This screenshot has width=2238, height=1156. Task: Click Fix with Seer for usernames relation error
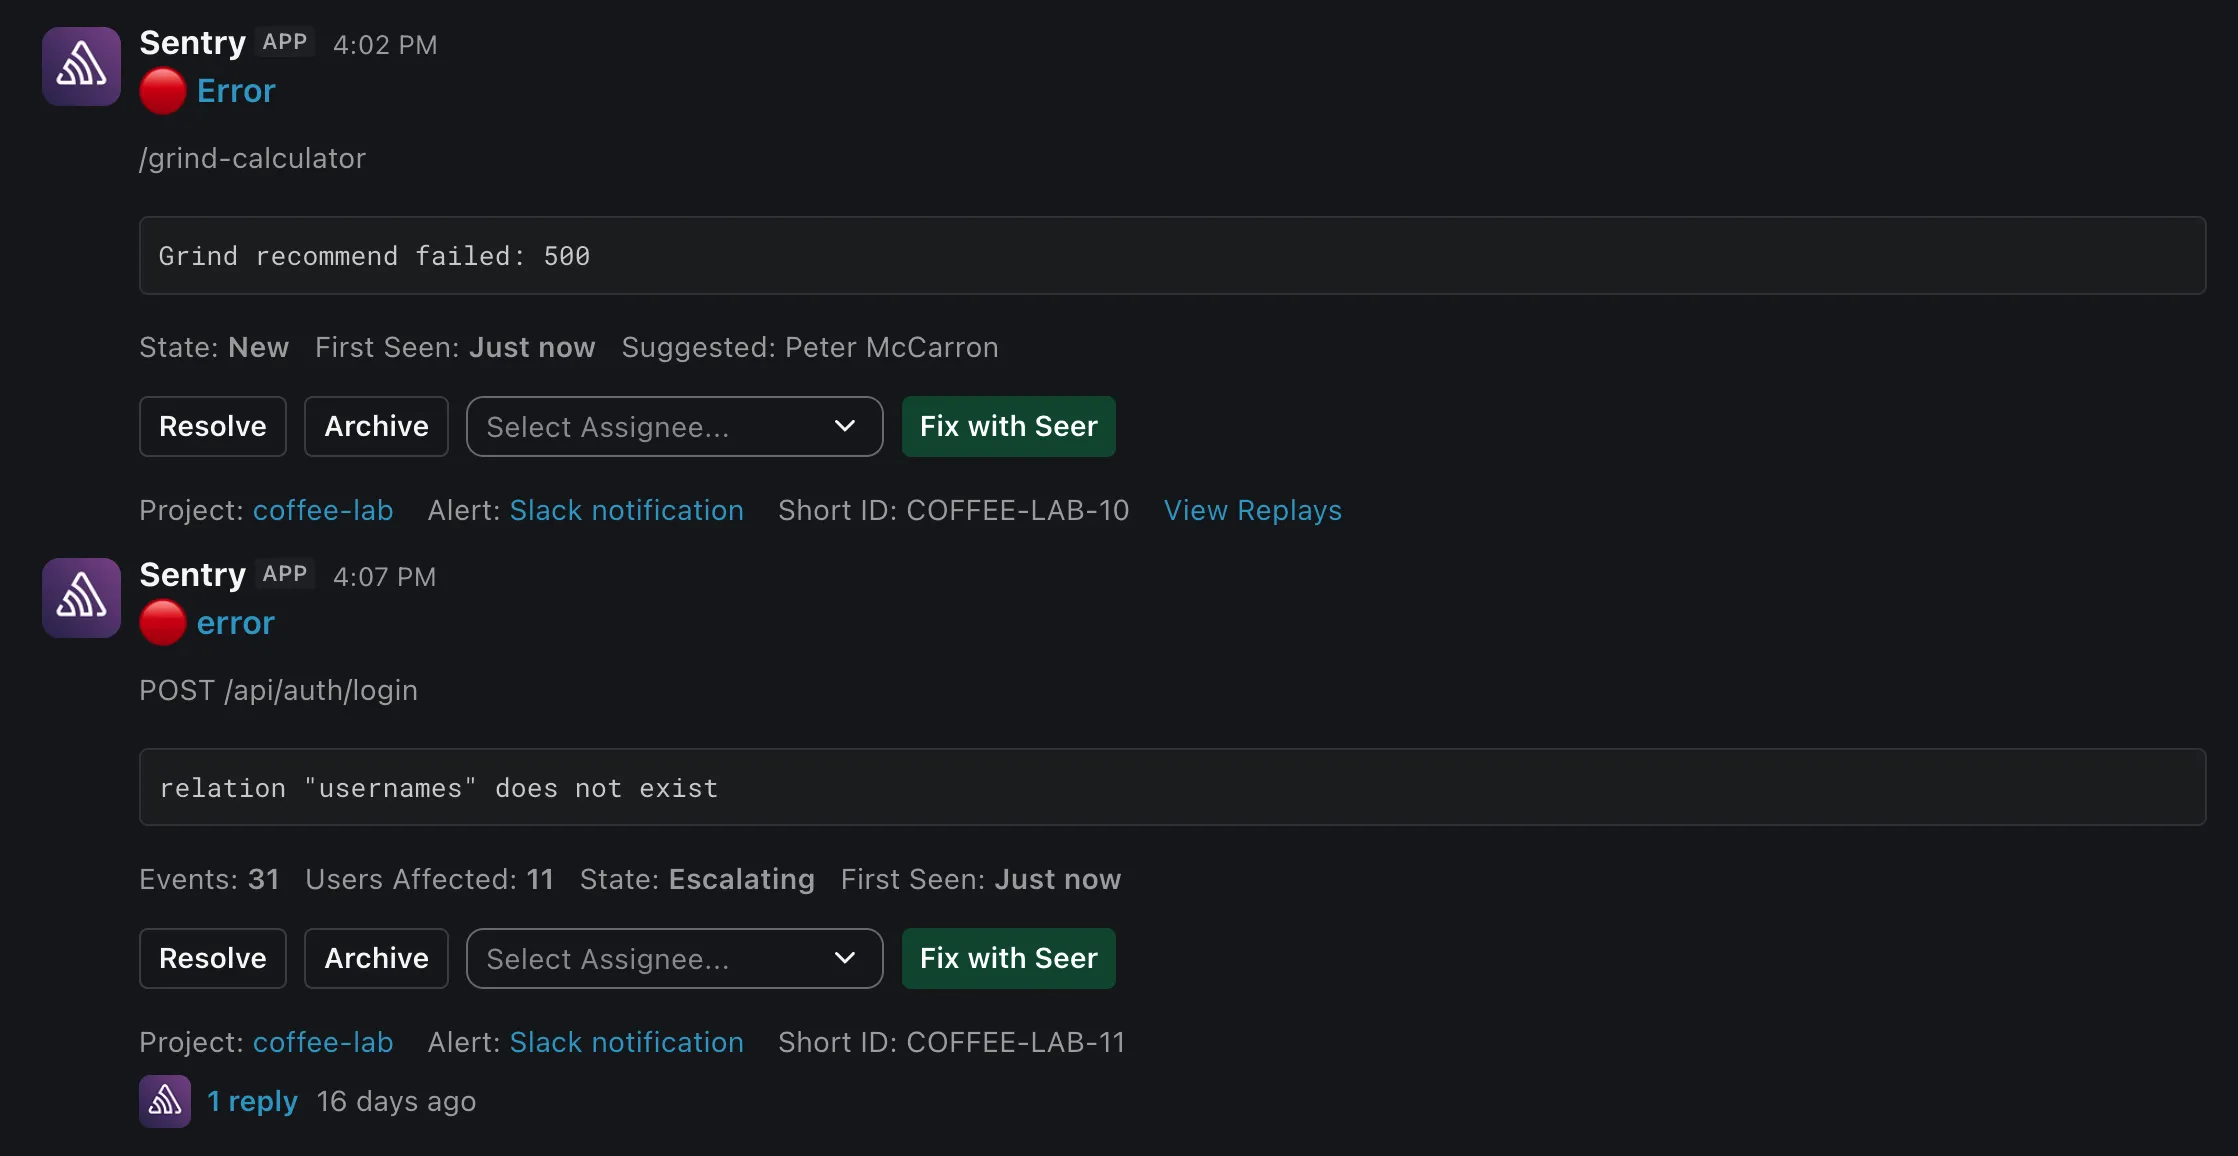click(x=1009, y=959)
